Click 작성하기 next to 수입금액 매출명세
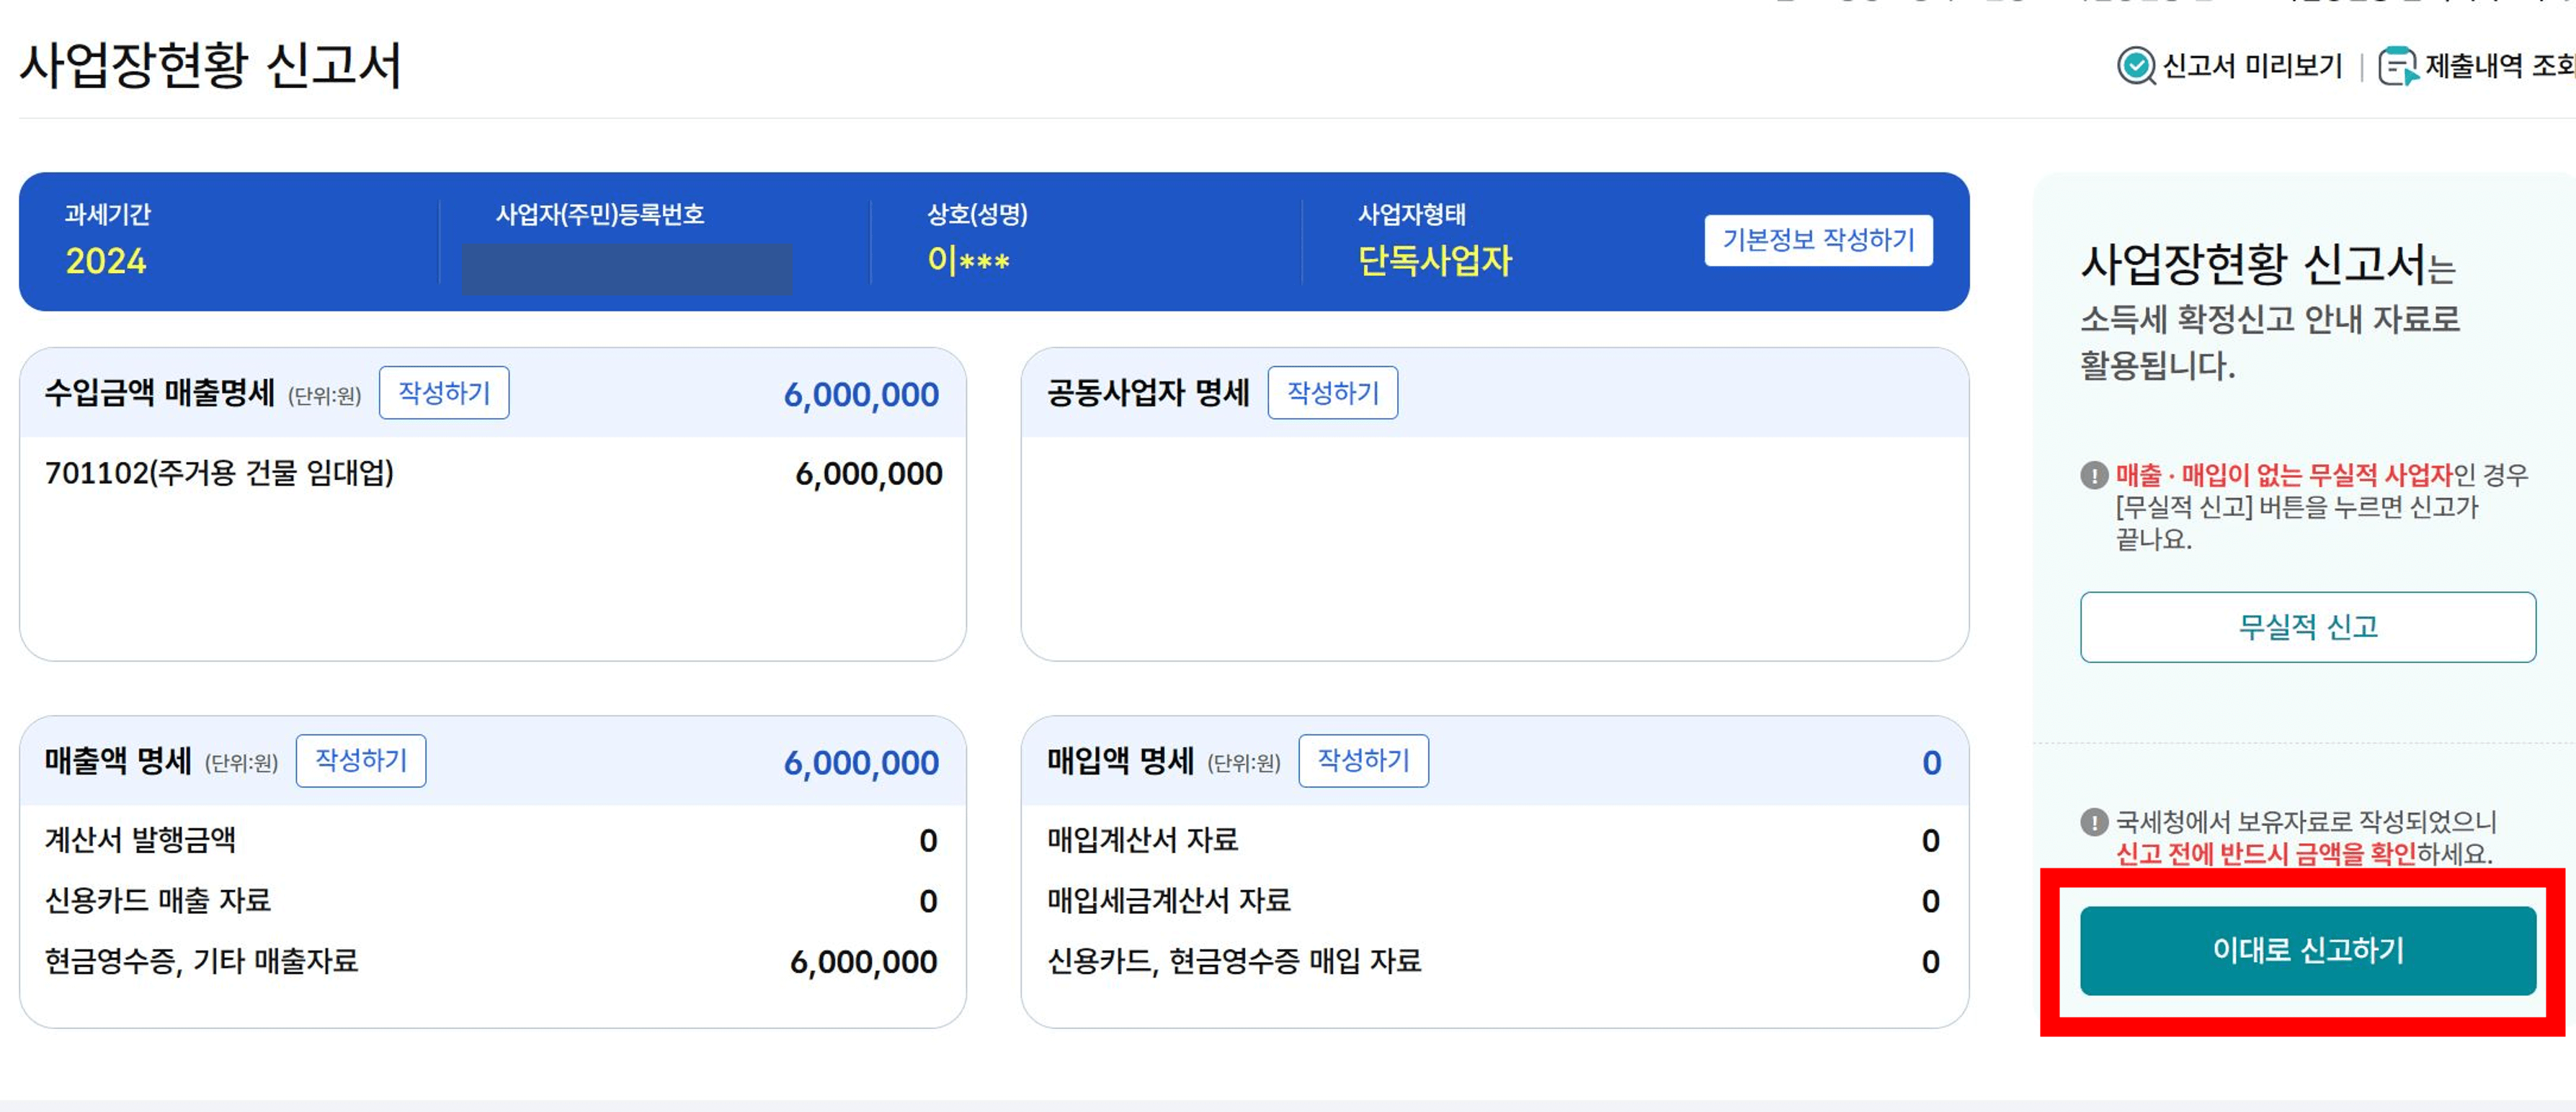This screenshot has width=2576, height=1112. (444, 393)
